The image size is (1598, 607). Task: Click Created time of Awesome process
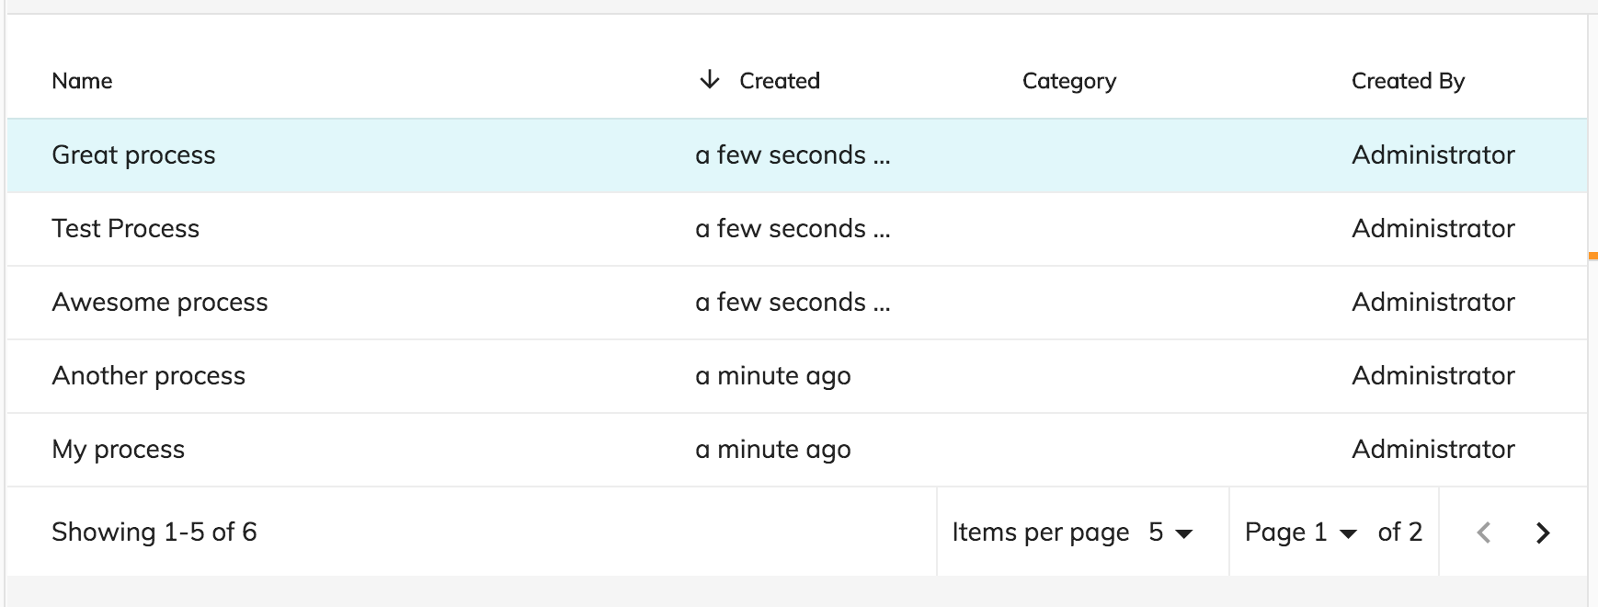tap(793, 302)
